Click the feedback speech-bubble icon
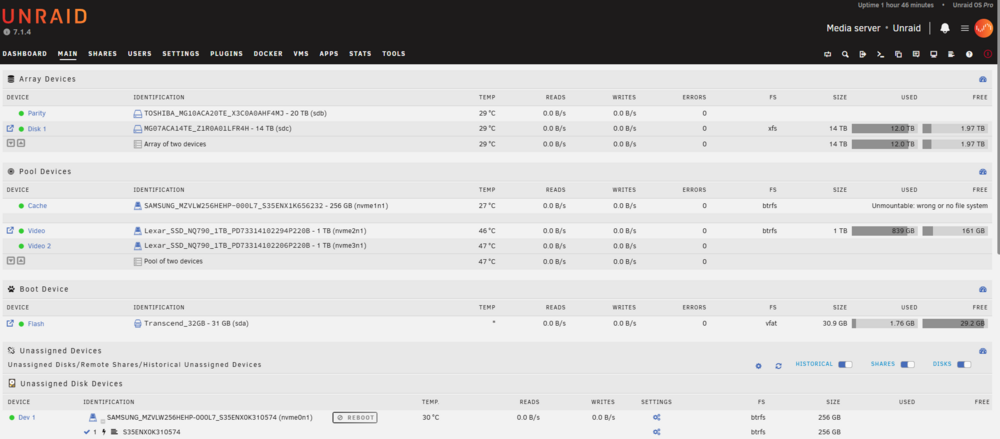 (916, 54)
